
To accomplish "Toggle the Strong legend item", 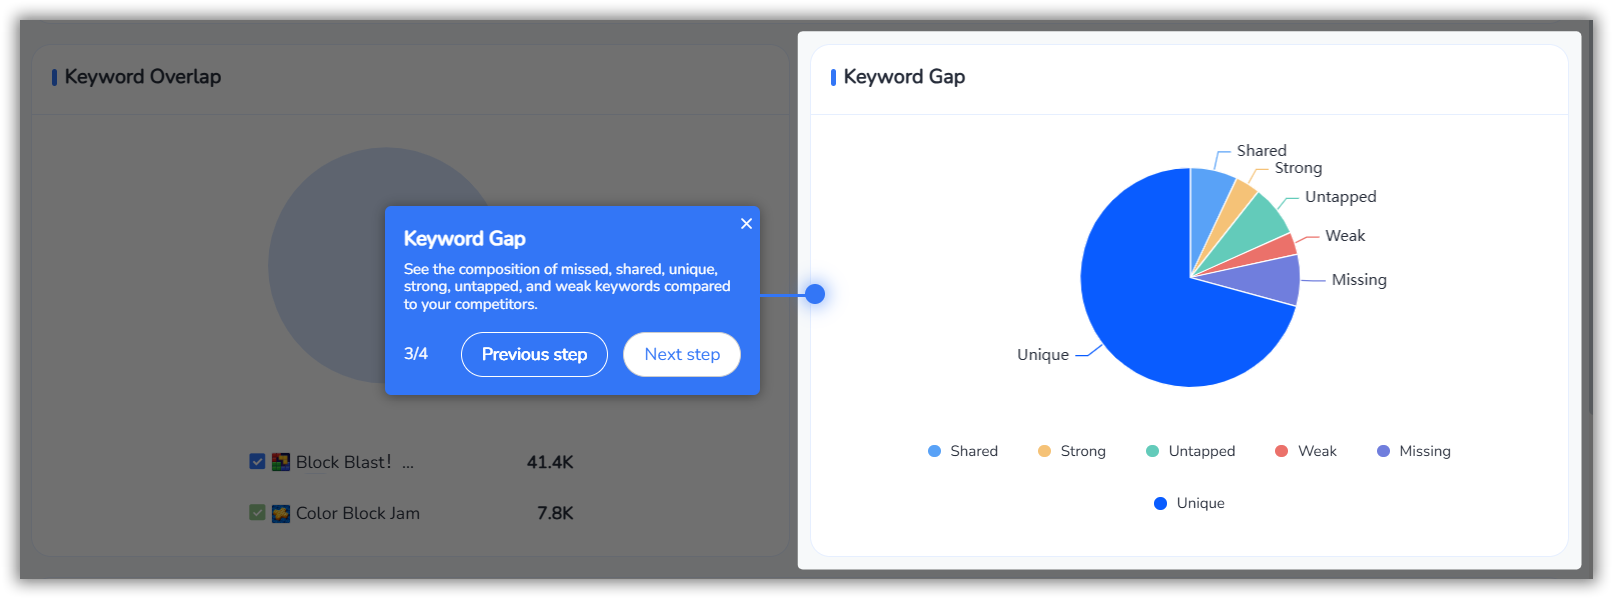I will click(x=1072, y=451).
